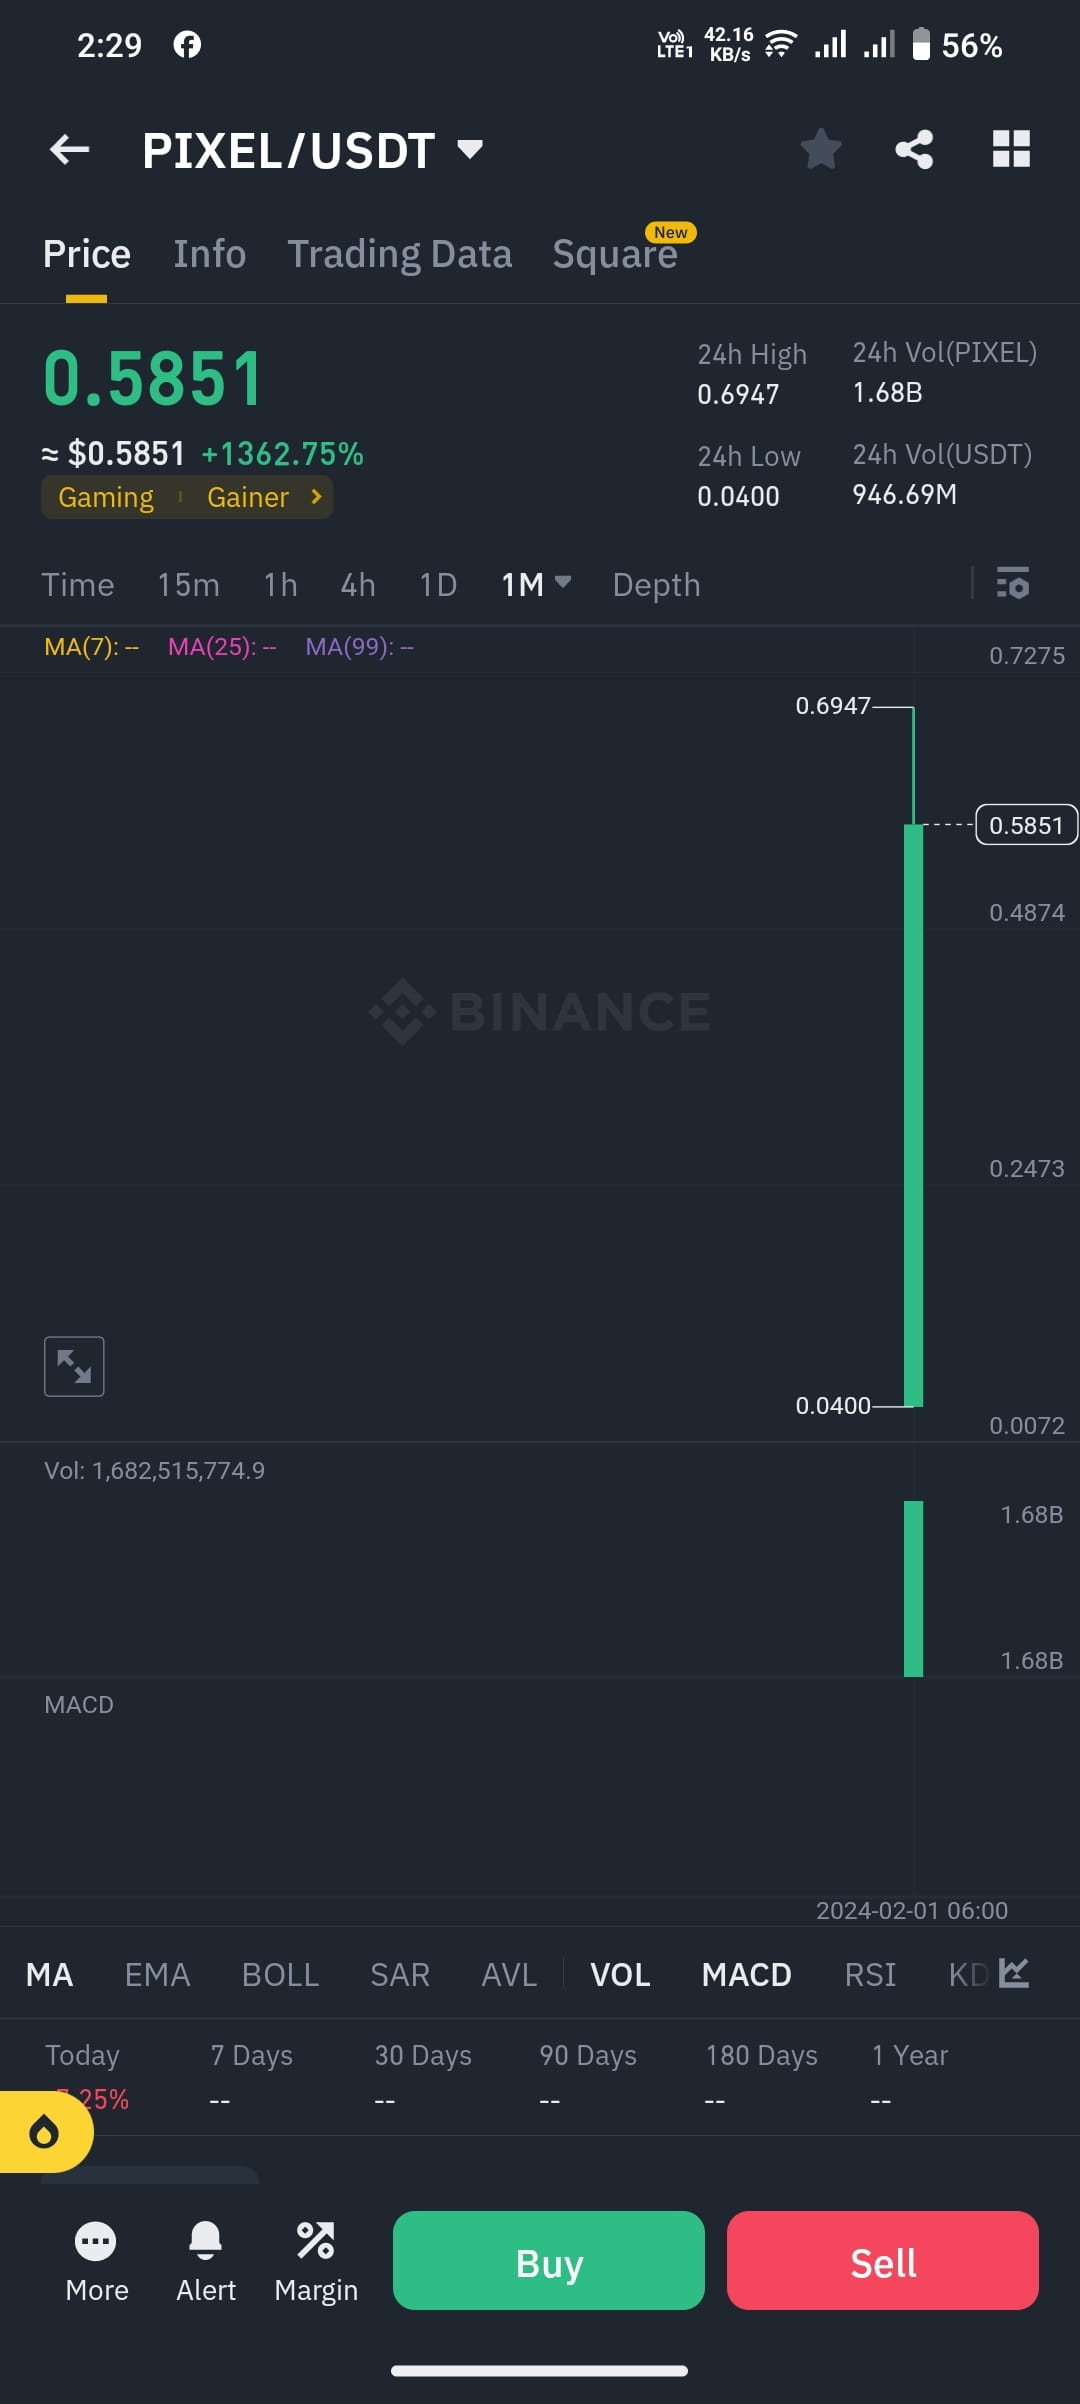Viewport: 1080px width, 2404px height.
Task: Open the 1M timeframe dropdown
Action: [535, 584]
